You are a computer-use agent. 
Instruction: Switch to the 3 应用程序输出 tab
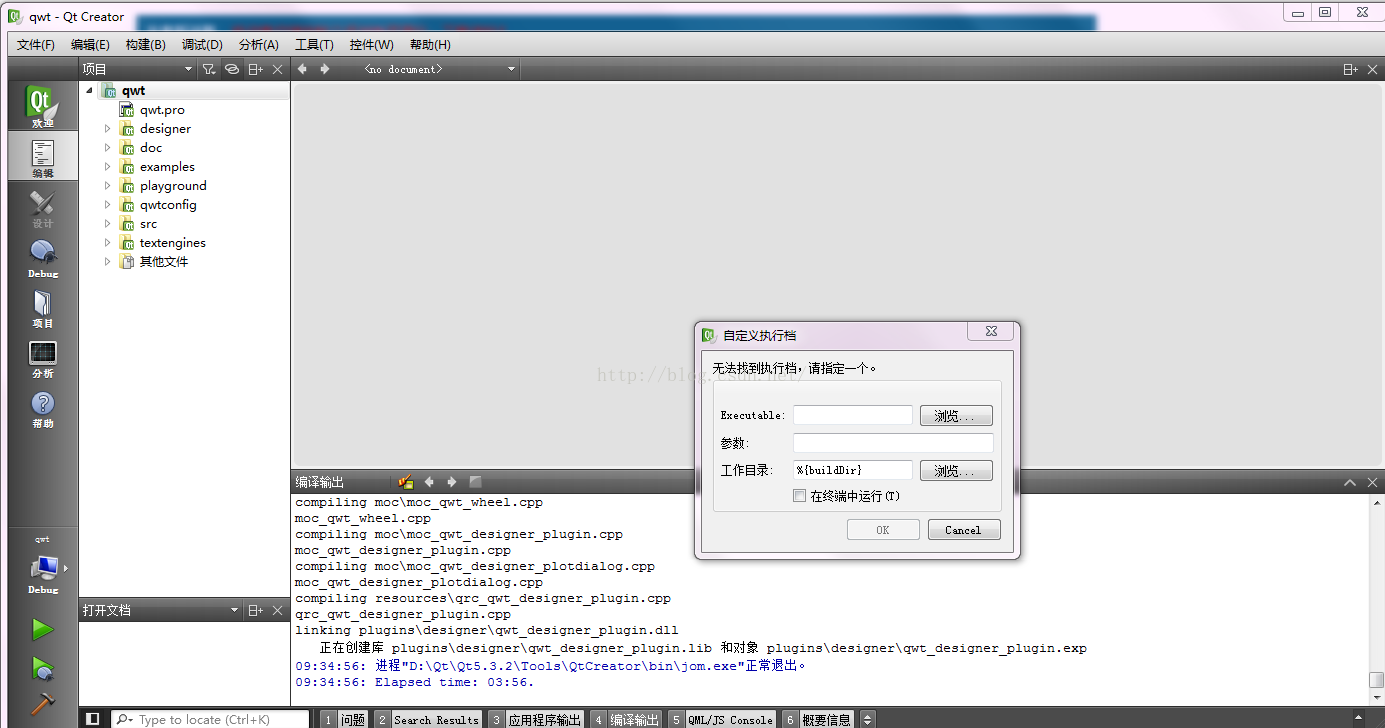536,719
